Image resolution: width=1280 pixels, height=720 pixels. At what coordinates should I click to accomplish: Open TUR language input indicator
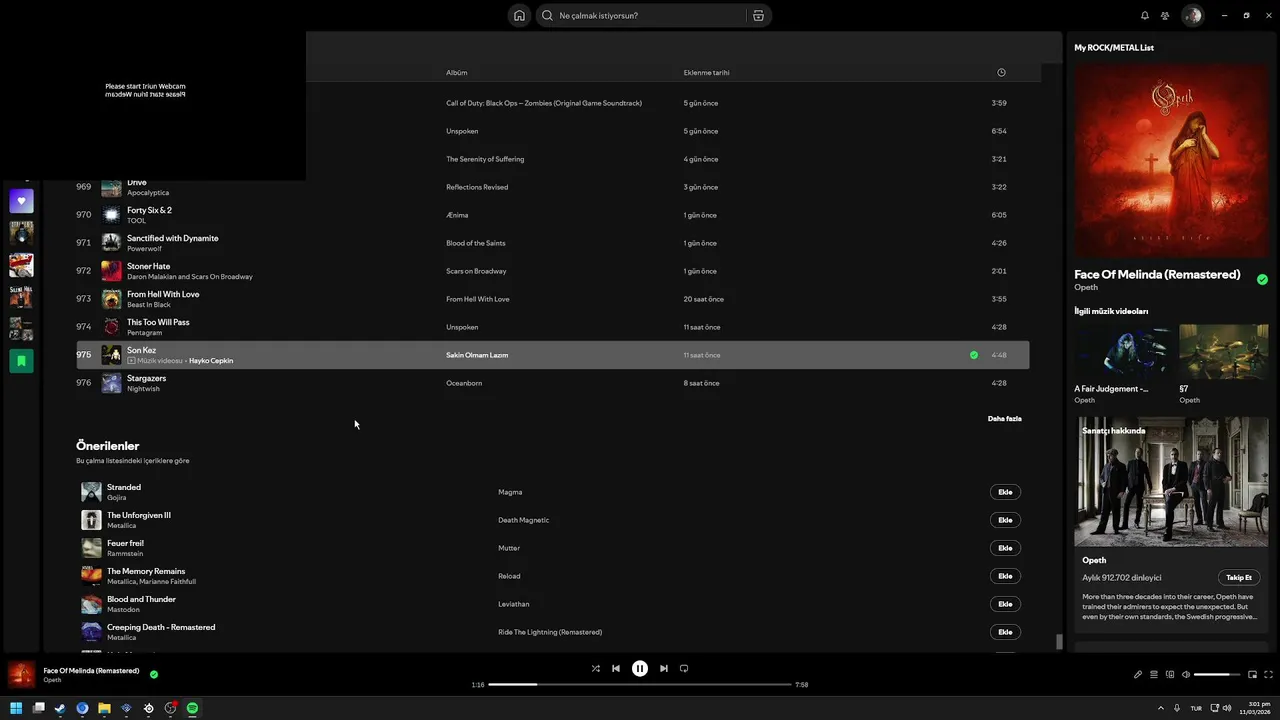pyautogui.click(x=1196, y=708)
